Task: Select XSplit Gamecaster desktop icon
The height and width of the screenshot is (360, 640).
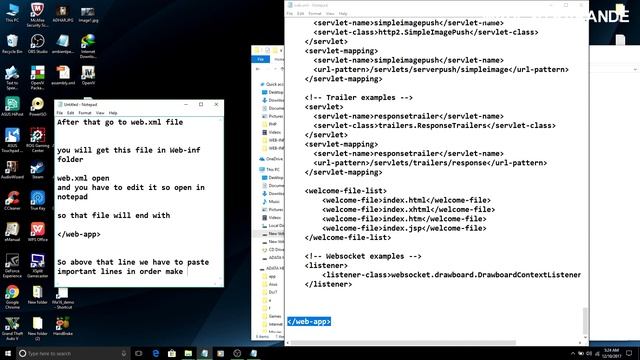Action: tap(37, 266)
